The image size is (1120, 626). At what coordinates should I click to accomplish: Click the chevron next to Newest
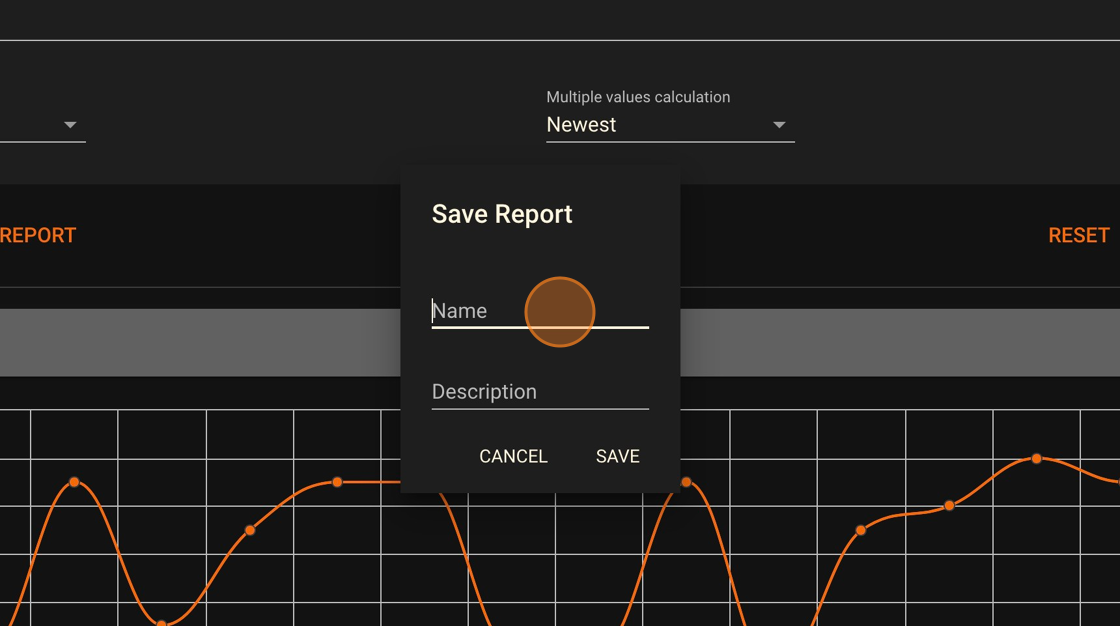(x=779, y=124)
